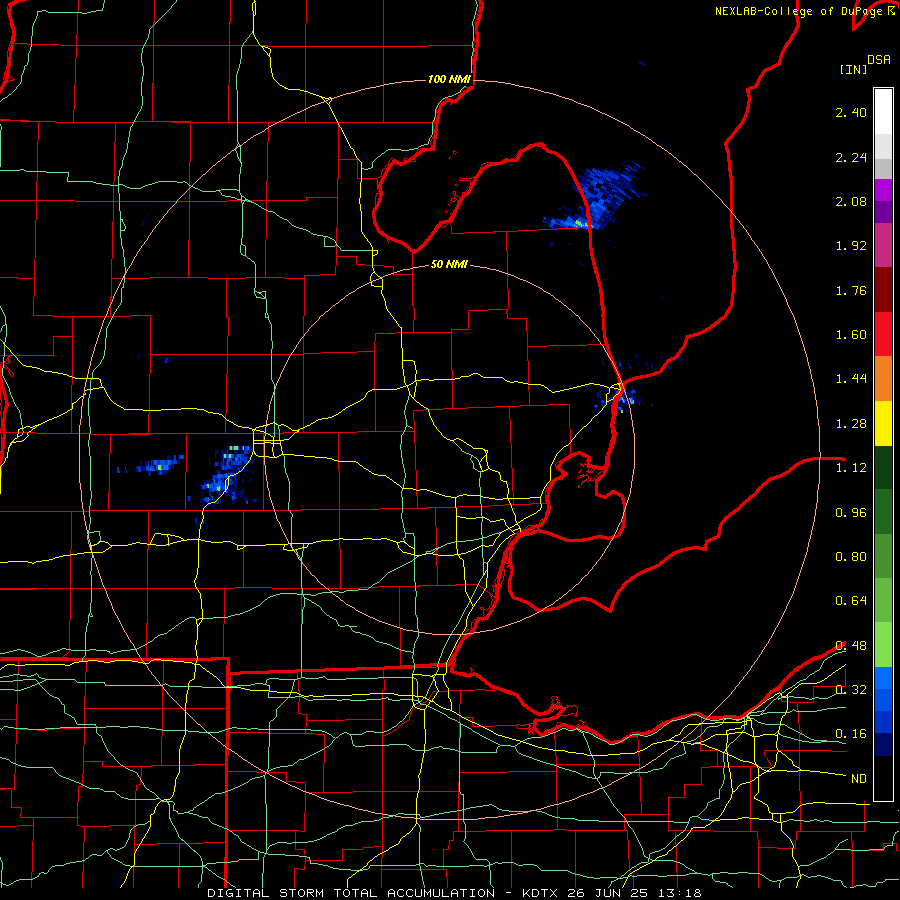Pick the orange legend swatch
Viewport: 900px width, 900px height.
tap(883, 378)
